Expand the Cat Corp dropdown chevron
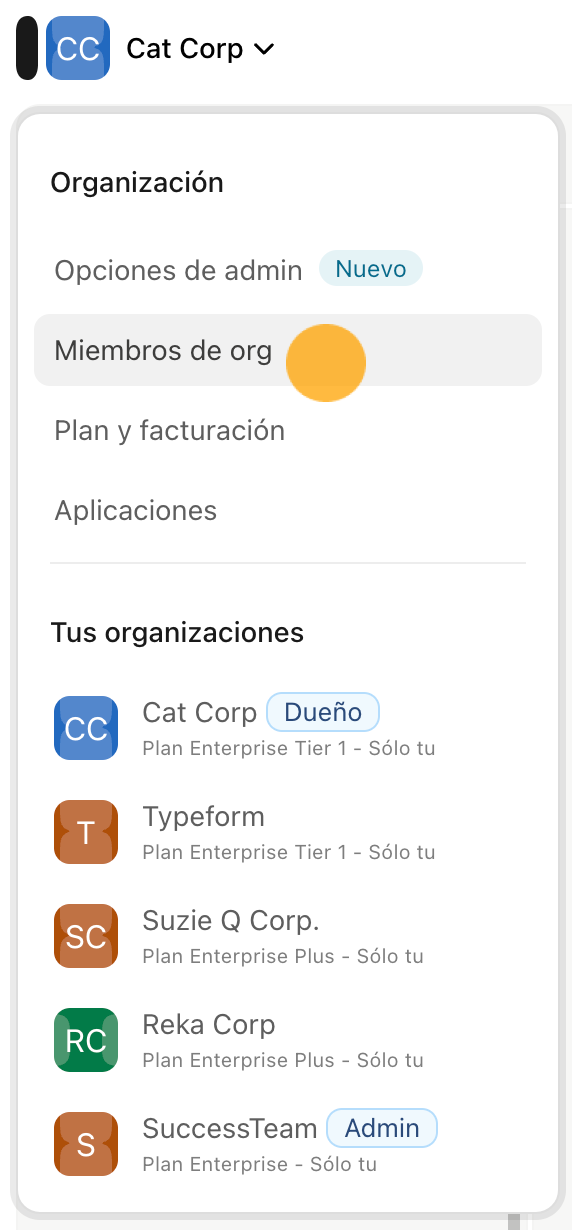Viewport: 572px width, 1230px height. point(264,49)
